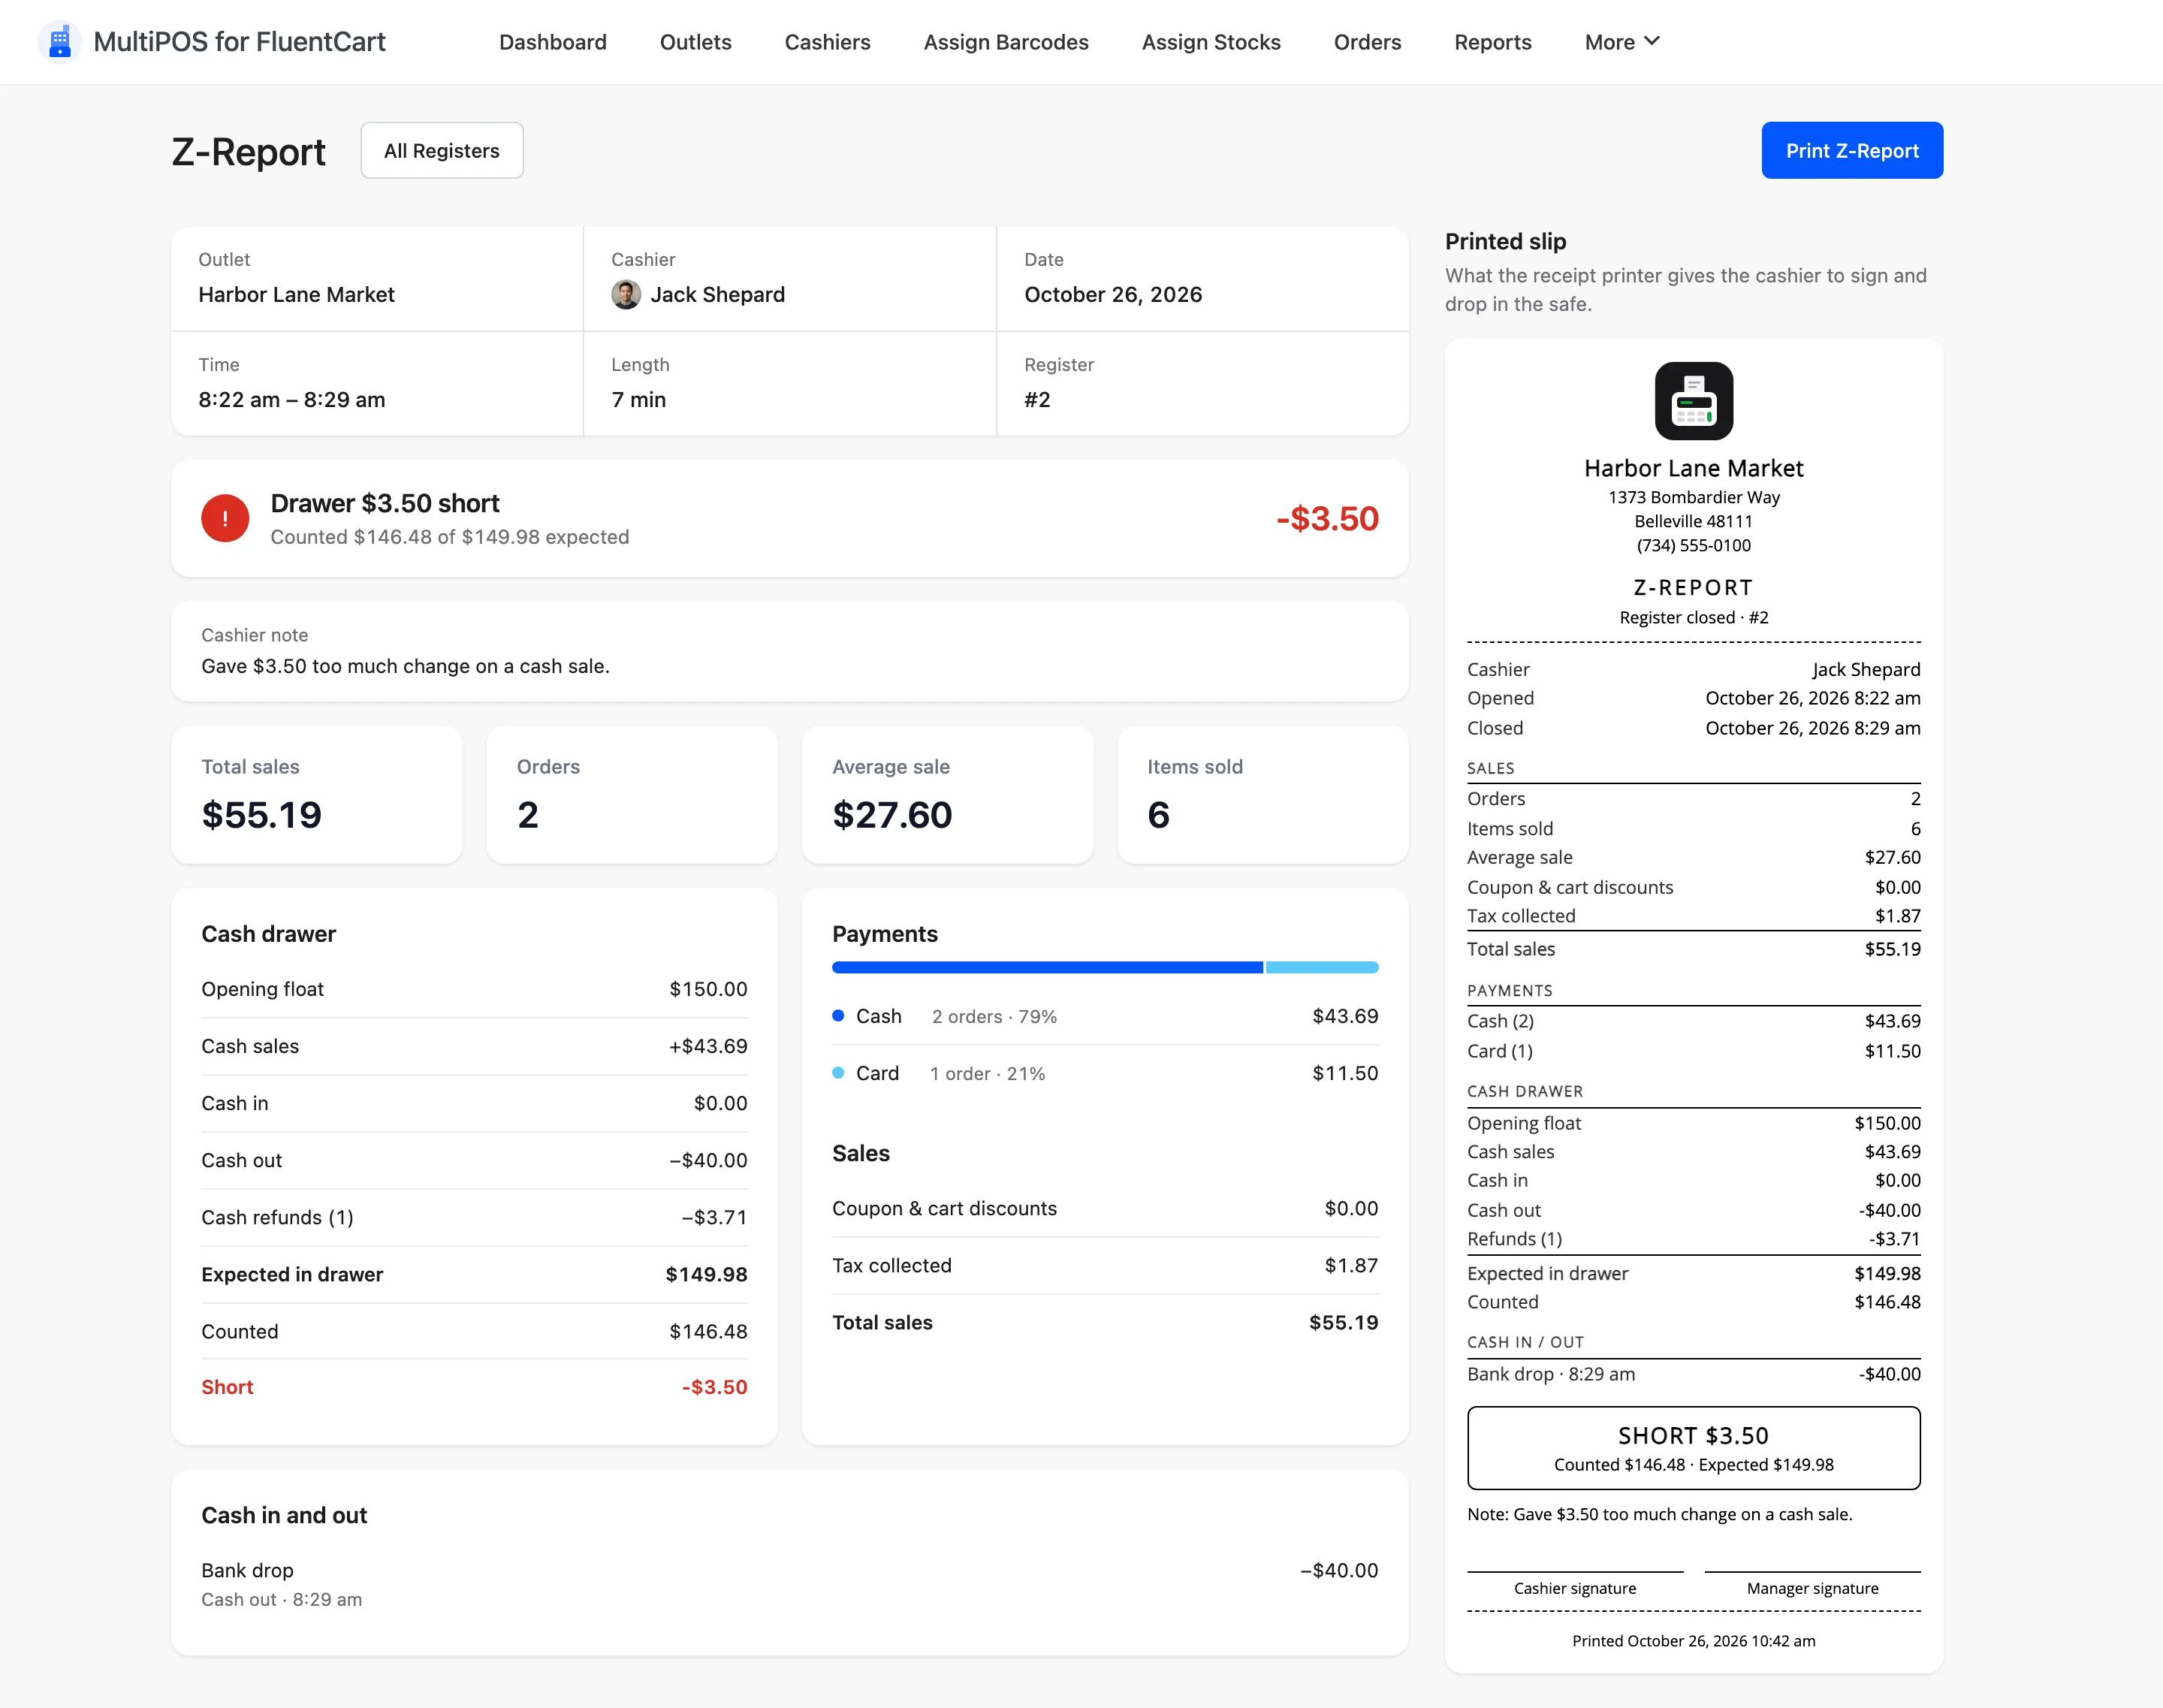Expand the More menu chevron
This screenshot has height=1708, width=2163.
1652,41
